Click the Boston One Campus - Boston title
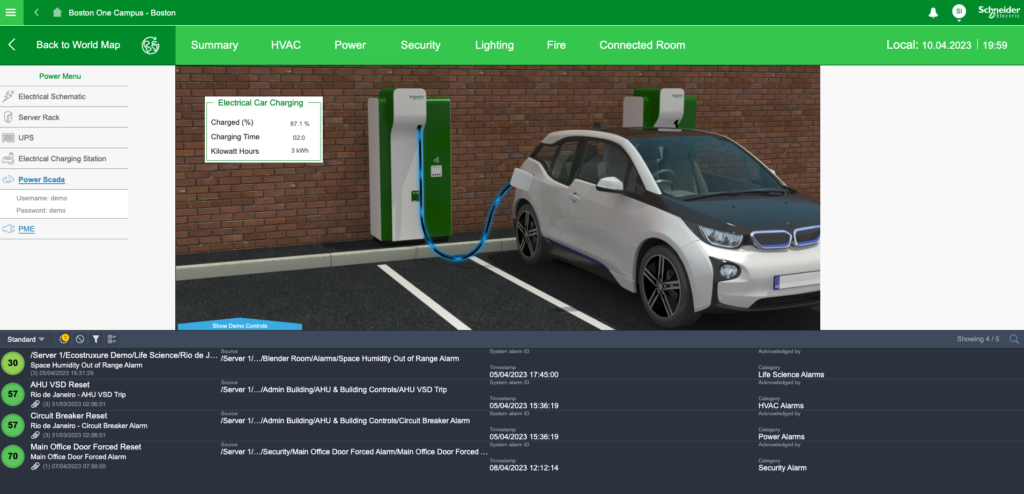The width and height of the screenshot is (1024, 494). tap(122, 12)
